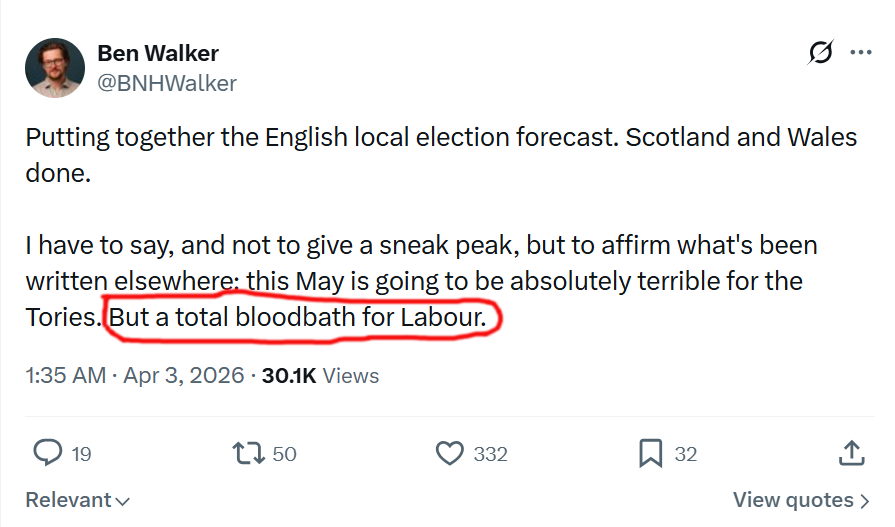The height and width of the screenshot is (527, 895).
Task: Bookmark the post with the bookmark icon
Action: click(651, 453)
